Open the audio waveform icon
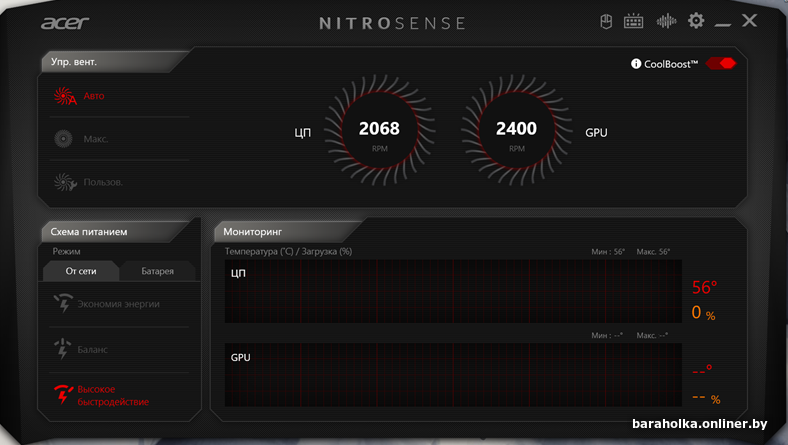The image size is (788, 445). (666, 21)
